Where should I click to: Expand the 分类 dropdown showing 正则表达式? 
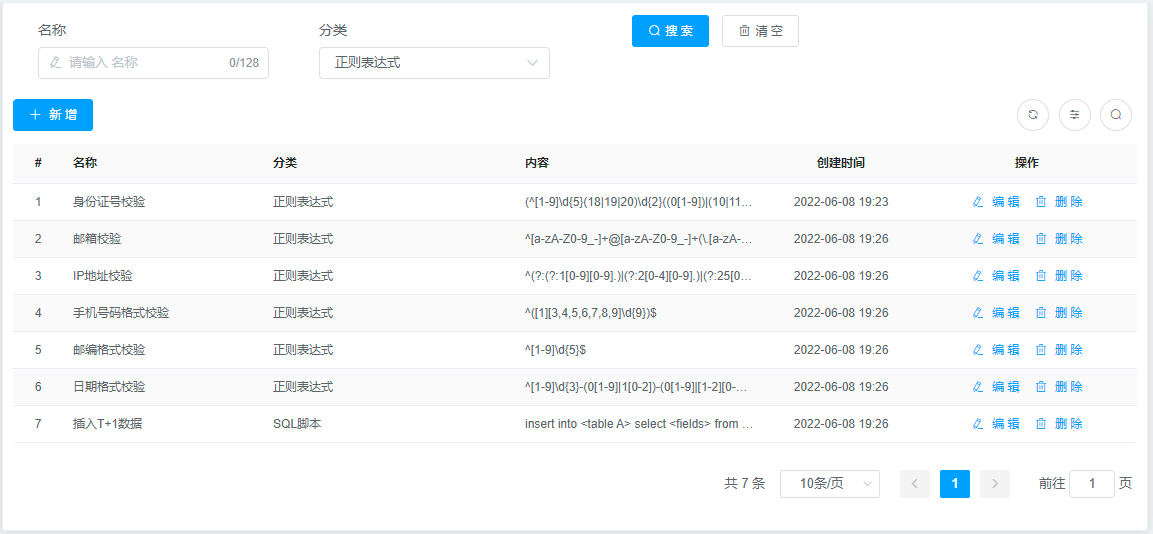pyautogui.click(x=434, y=63)
